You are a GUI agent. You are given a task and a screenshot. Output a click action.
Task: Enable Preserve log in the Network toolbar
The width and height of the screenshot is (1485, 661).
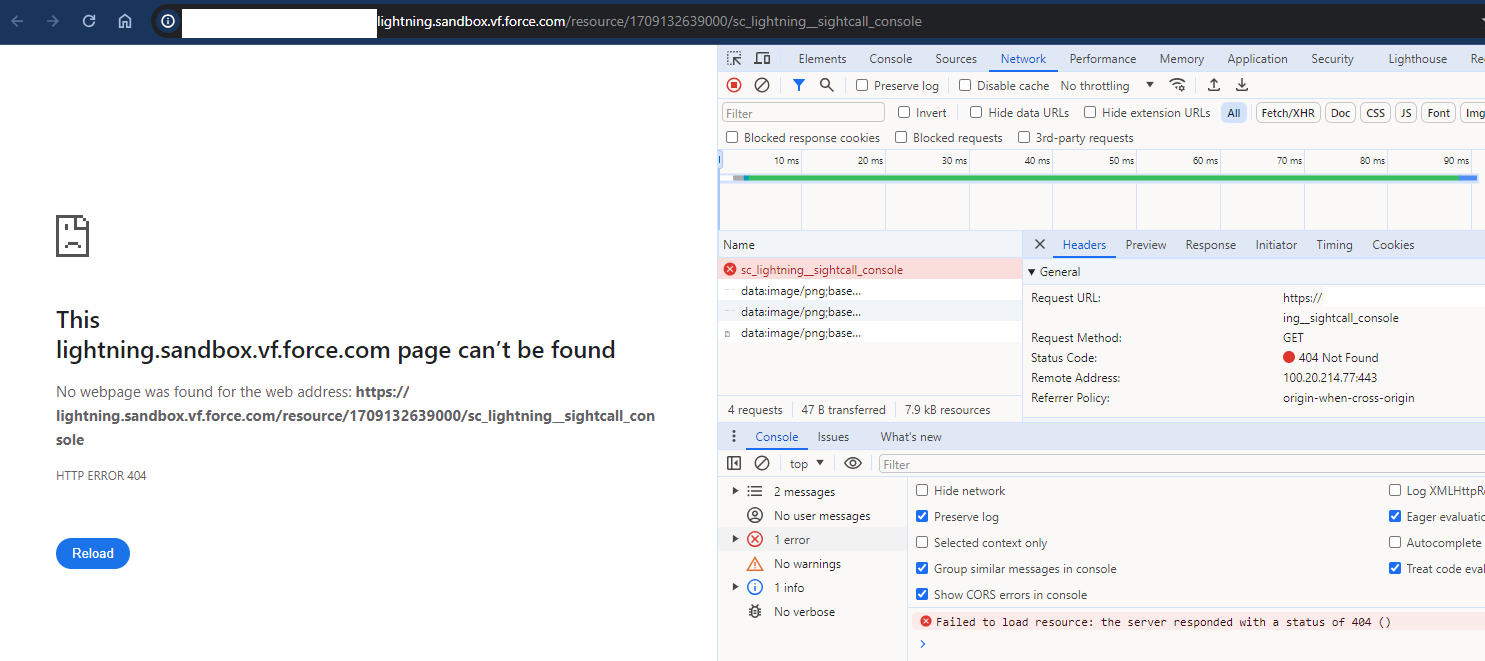point(862,85)
